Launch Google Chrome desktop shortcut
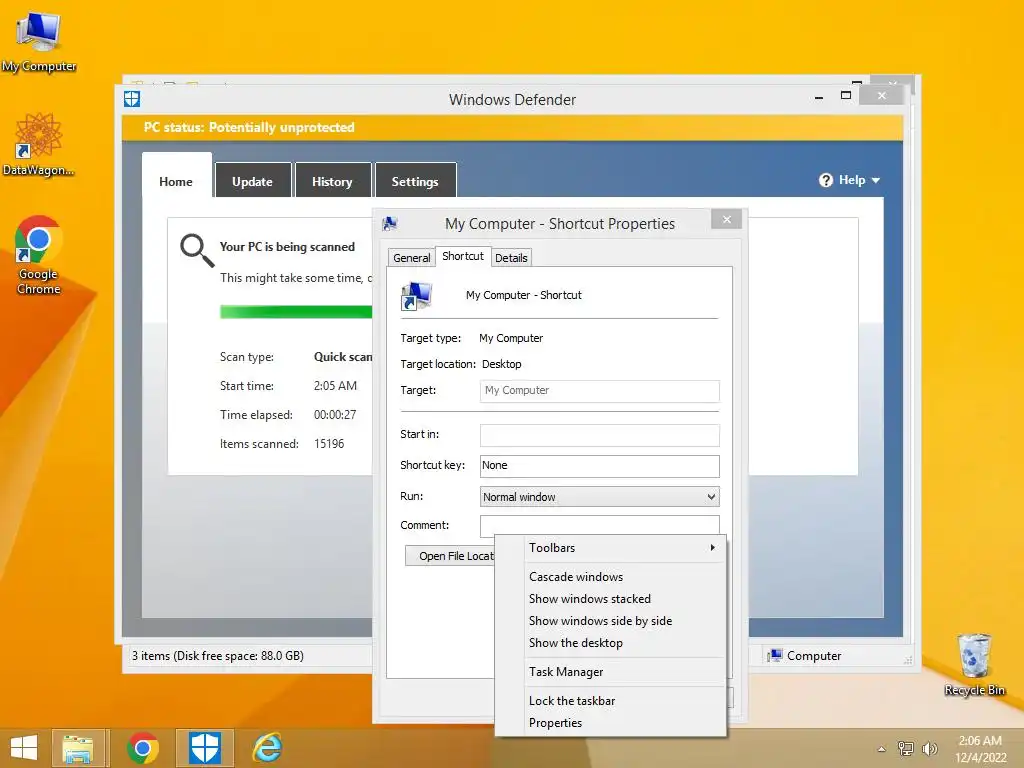The width and height of the screenshot is (1024, 768). (x=39, y=255)
